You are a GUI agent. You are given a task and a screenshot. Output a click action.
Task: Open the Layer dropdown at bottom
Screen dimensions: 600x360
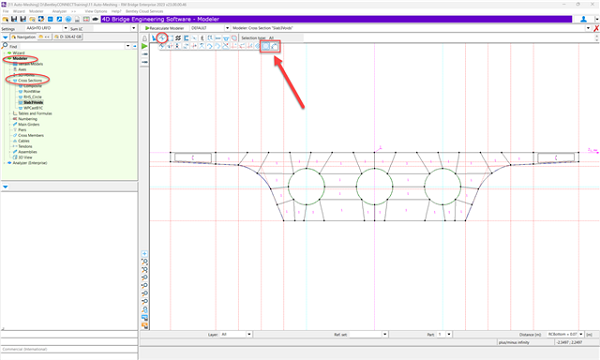point(249,334)
